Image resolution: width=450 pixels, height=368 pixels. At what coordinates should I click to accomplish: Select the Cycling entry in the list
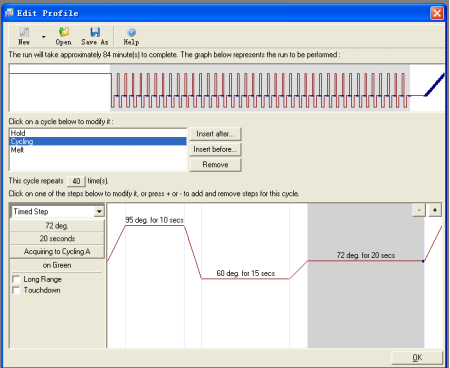coord(98,141)
